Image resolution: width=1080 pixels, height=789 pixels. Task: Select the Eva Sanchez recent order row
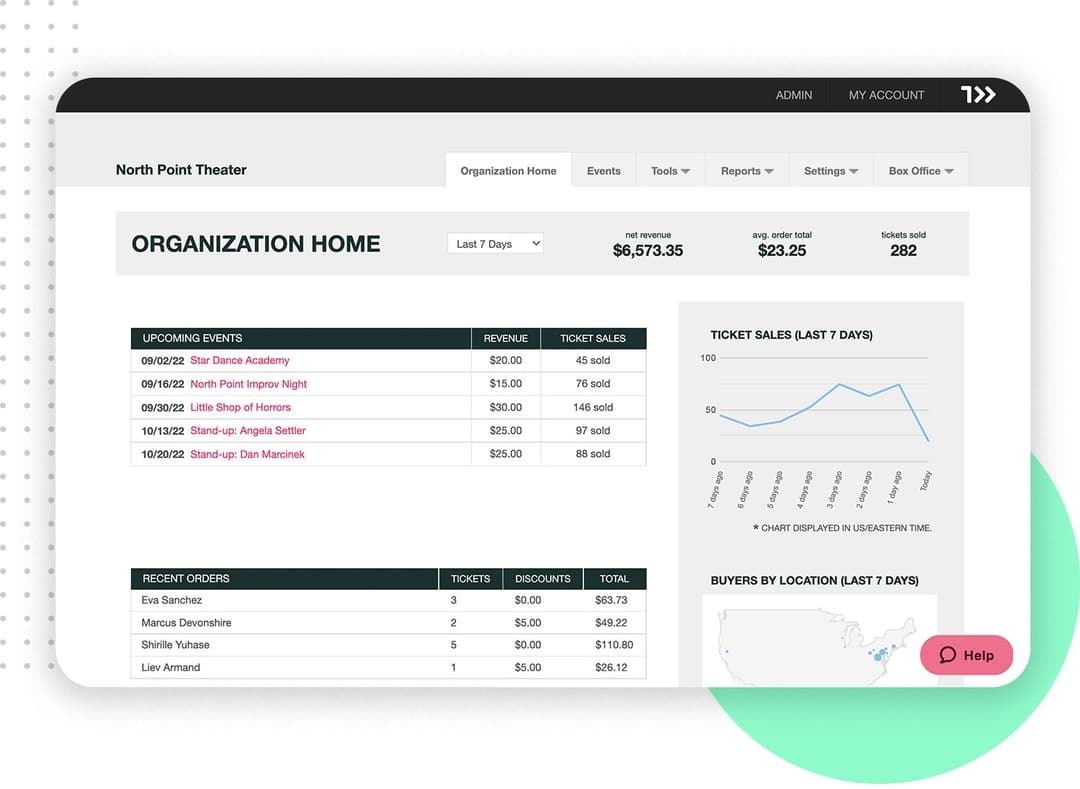pos(388,600)
